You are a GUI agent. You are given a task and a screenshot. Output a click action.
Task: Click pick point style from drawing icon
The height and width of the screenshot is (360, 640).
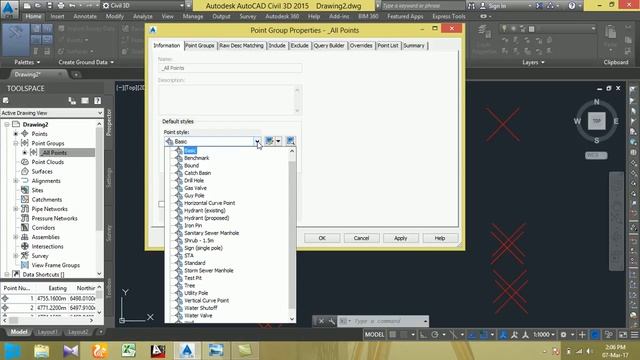click(290, 141)
